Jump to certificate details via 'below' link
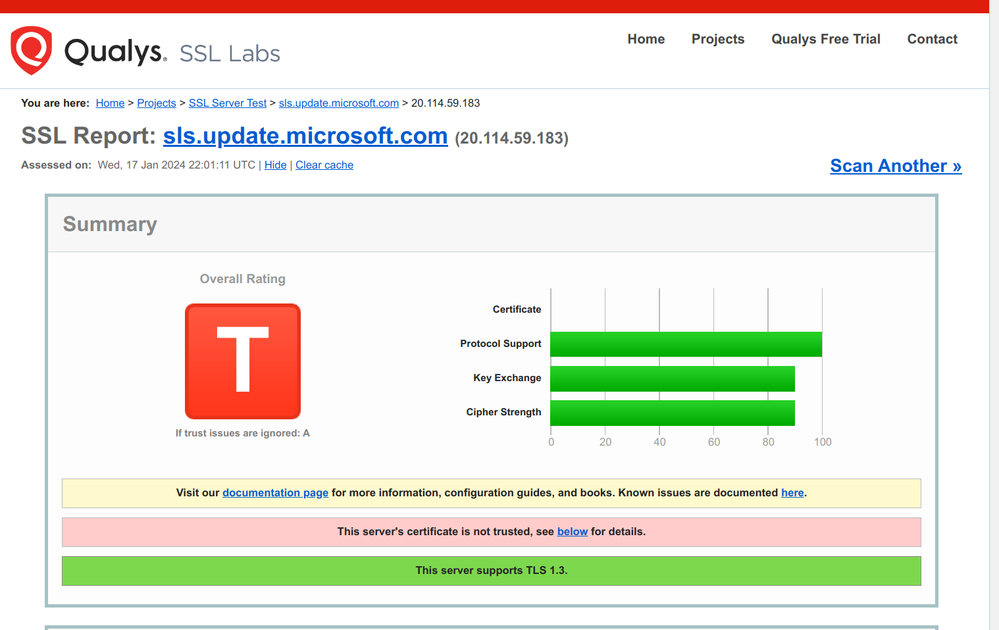The width and height of the screenshot is (999, 630). point(572,531)
